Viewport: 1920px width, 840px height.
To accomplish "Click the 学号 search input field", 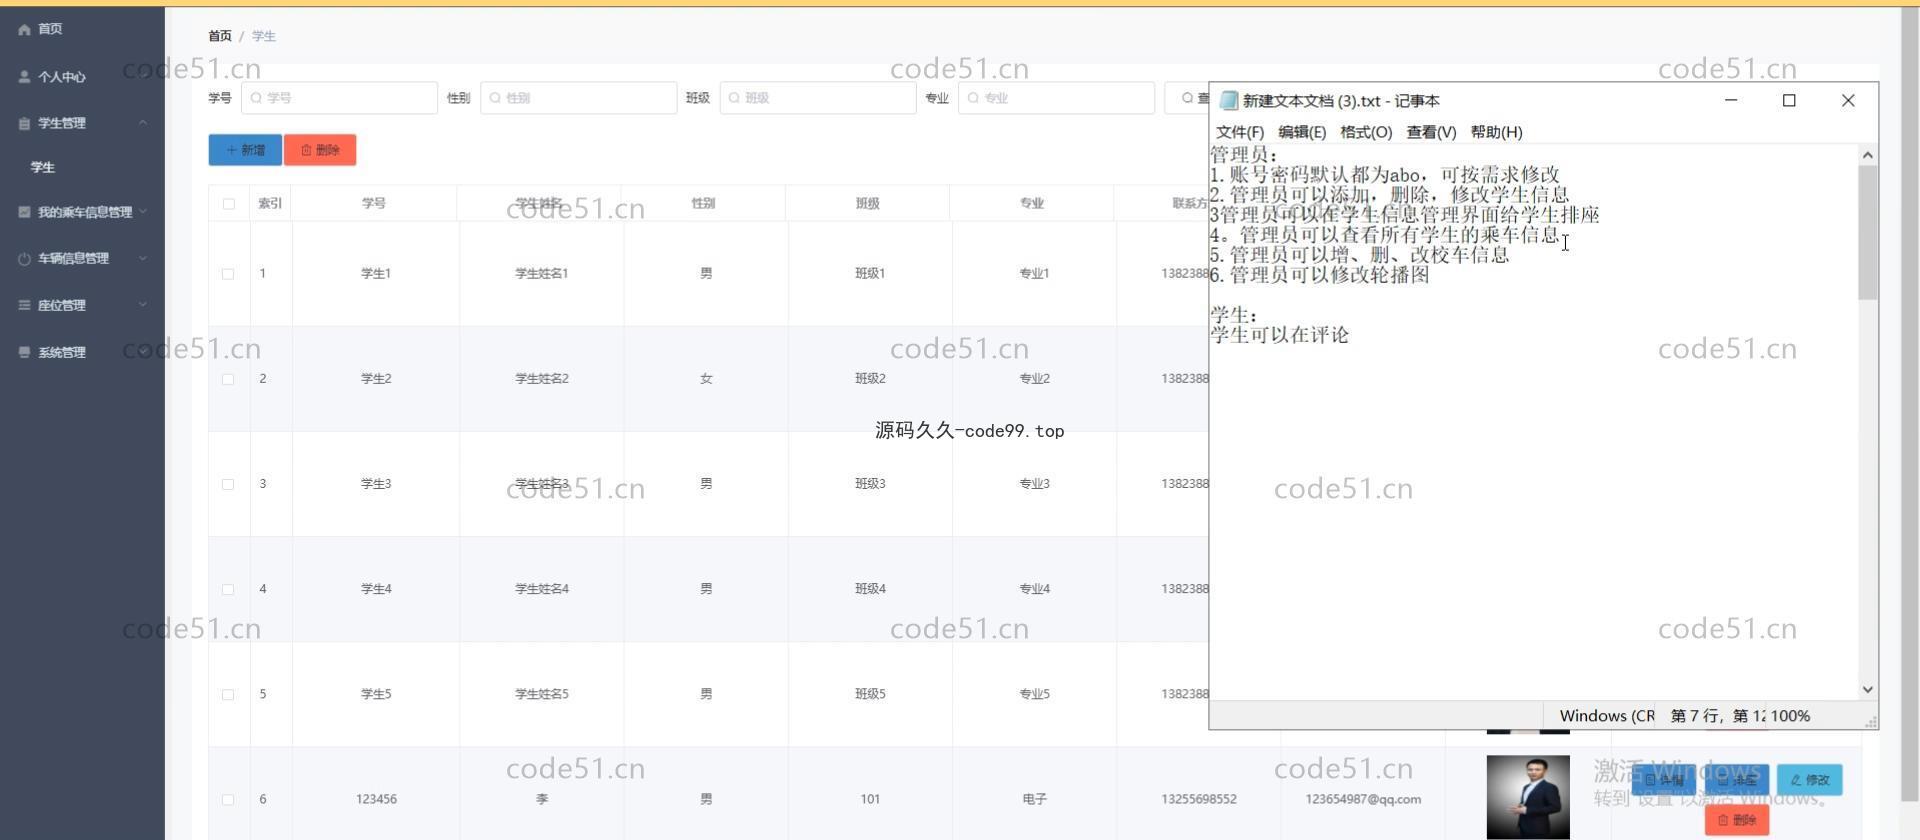I will [339, 98].
